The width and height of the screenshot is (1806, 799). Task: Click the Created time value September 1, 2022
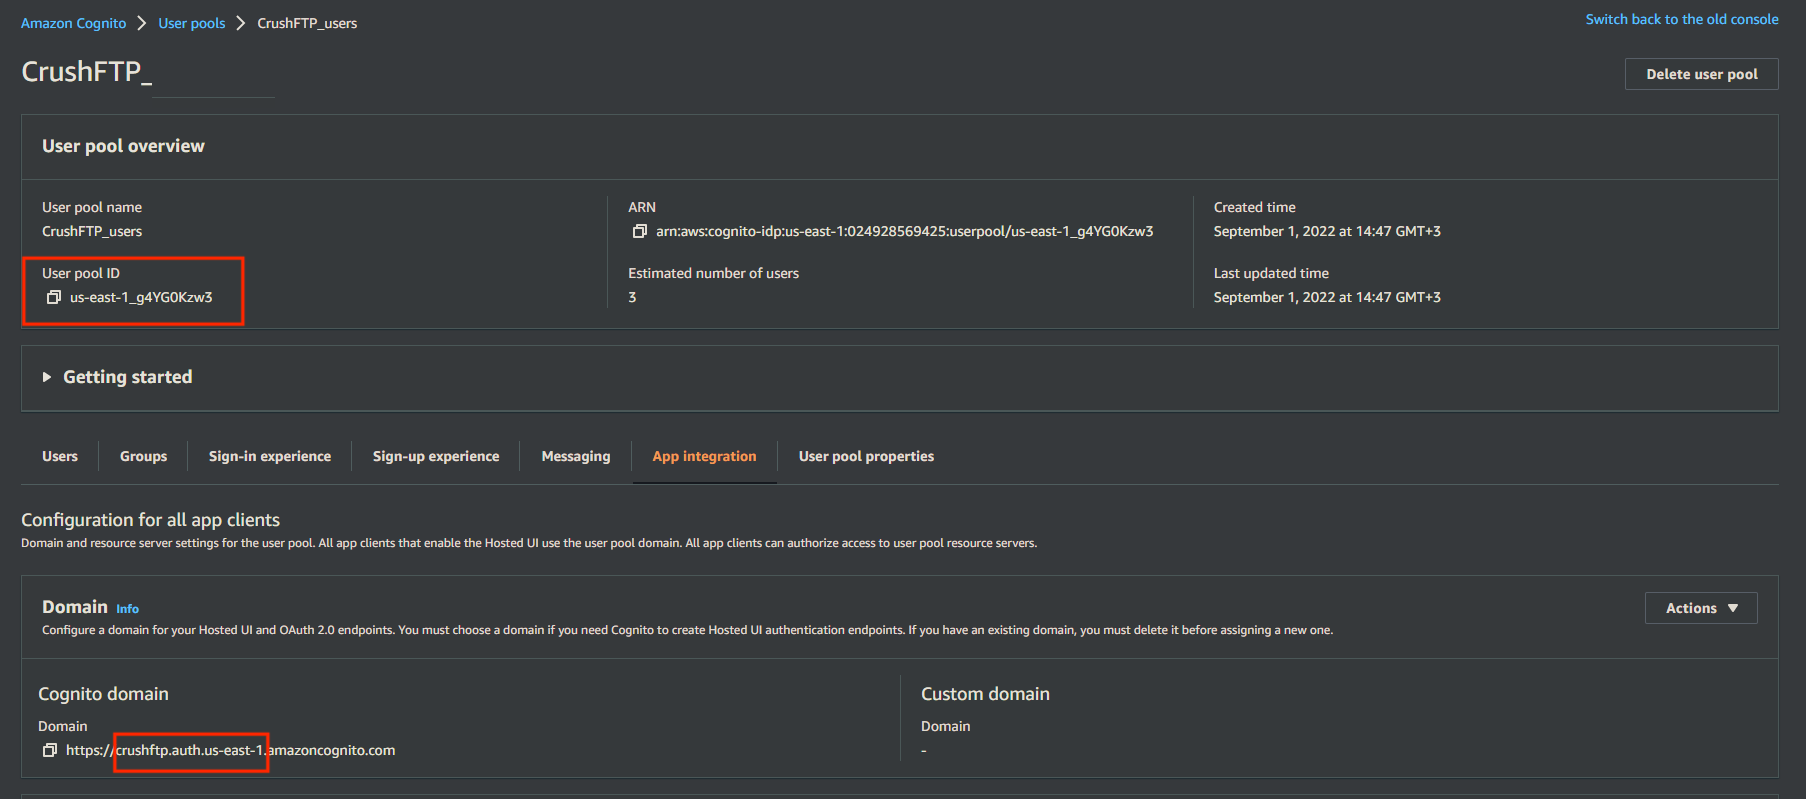coord(1327,231)
